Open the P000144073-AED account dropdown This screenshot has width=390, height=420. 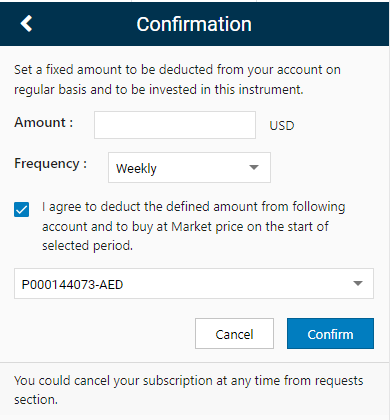[194, 284]
